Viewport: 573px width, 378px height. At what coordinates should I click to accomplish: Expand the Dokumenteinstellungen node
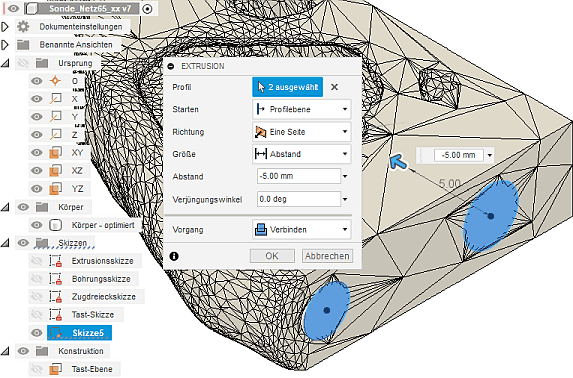pos(5,27)
